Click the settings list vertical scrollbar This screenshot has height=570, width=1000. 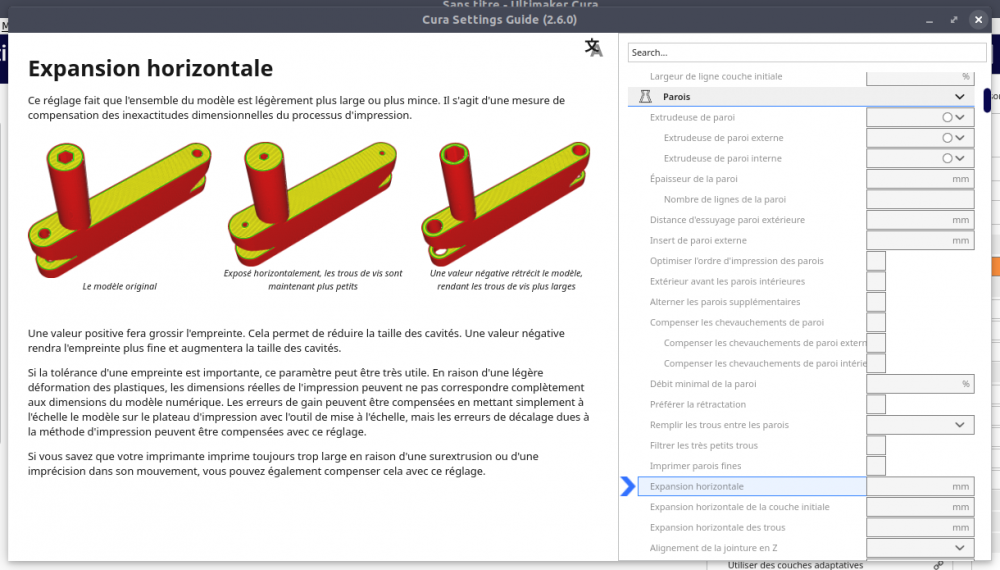[x=987, y=101]
